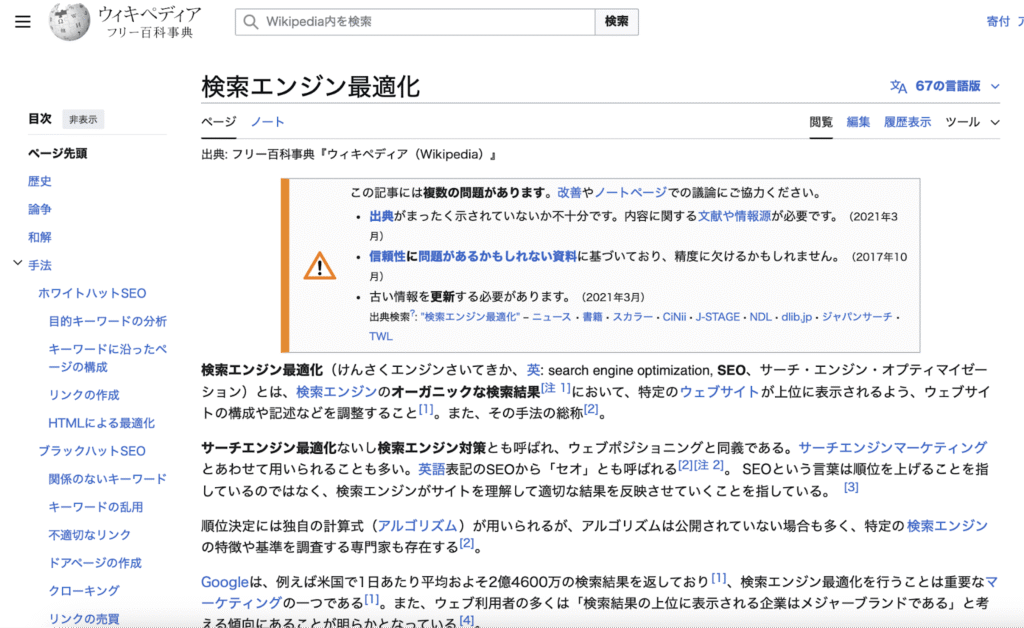Image resolution: width=1024 pixels, height=628 pixels.
Task: Select the 閲覧 view tab
Action: pyautogui.click(x=821, y=122)
